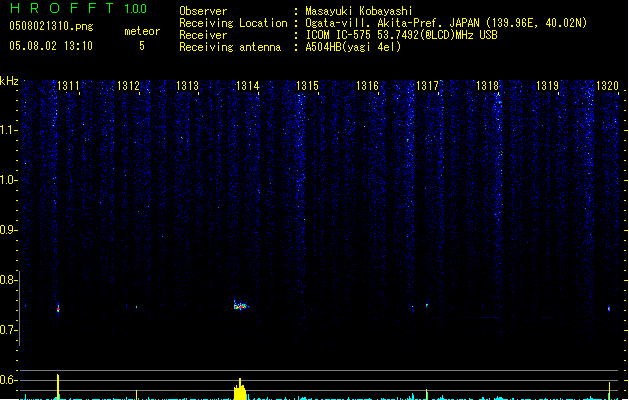Click the A504HB(yagi 4el) antenna text
The height and width of the screenshot is (400, 629).
pyautogui.click(x=353, y=47)
